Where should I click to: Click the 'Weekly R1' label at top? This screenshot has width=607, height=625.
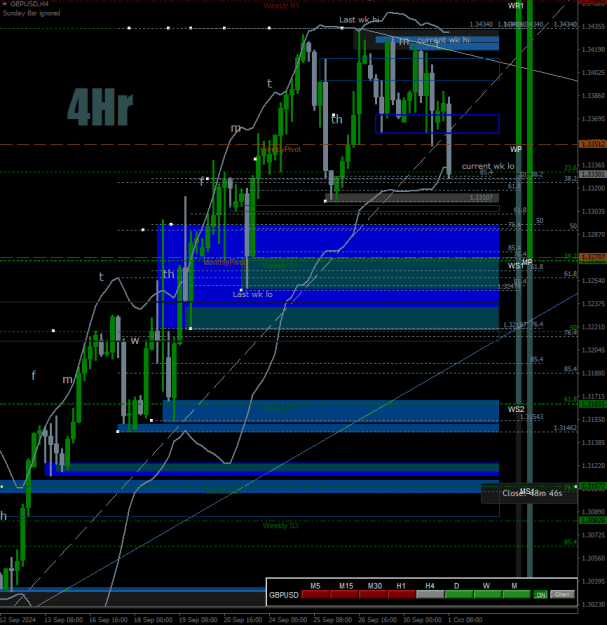281,6
